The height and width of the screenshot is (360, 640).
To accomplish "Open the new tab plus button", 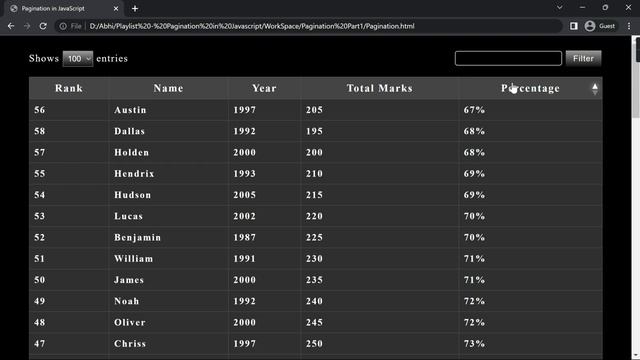I will point(135,8).
